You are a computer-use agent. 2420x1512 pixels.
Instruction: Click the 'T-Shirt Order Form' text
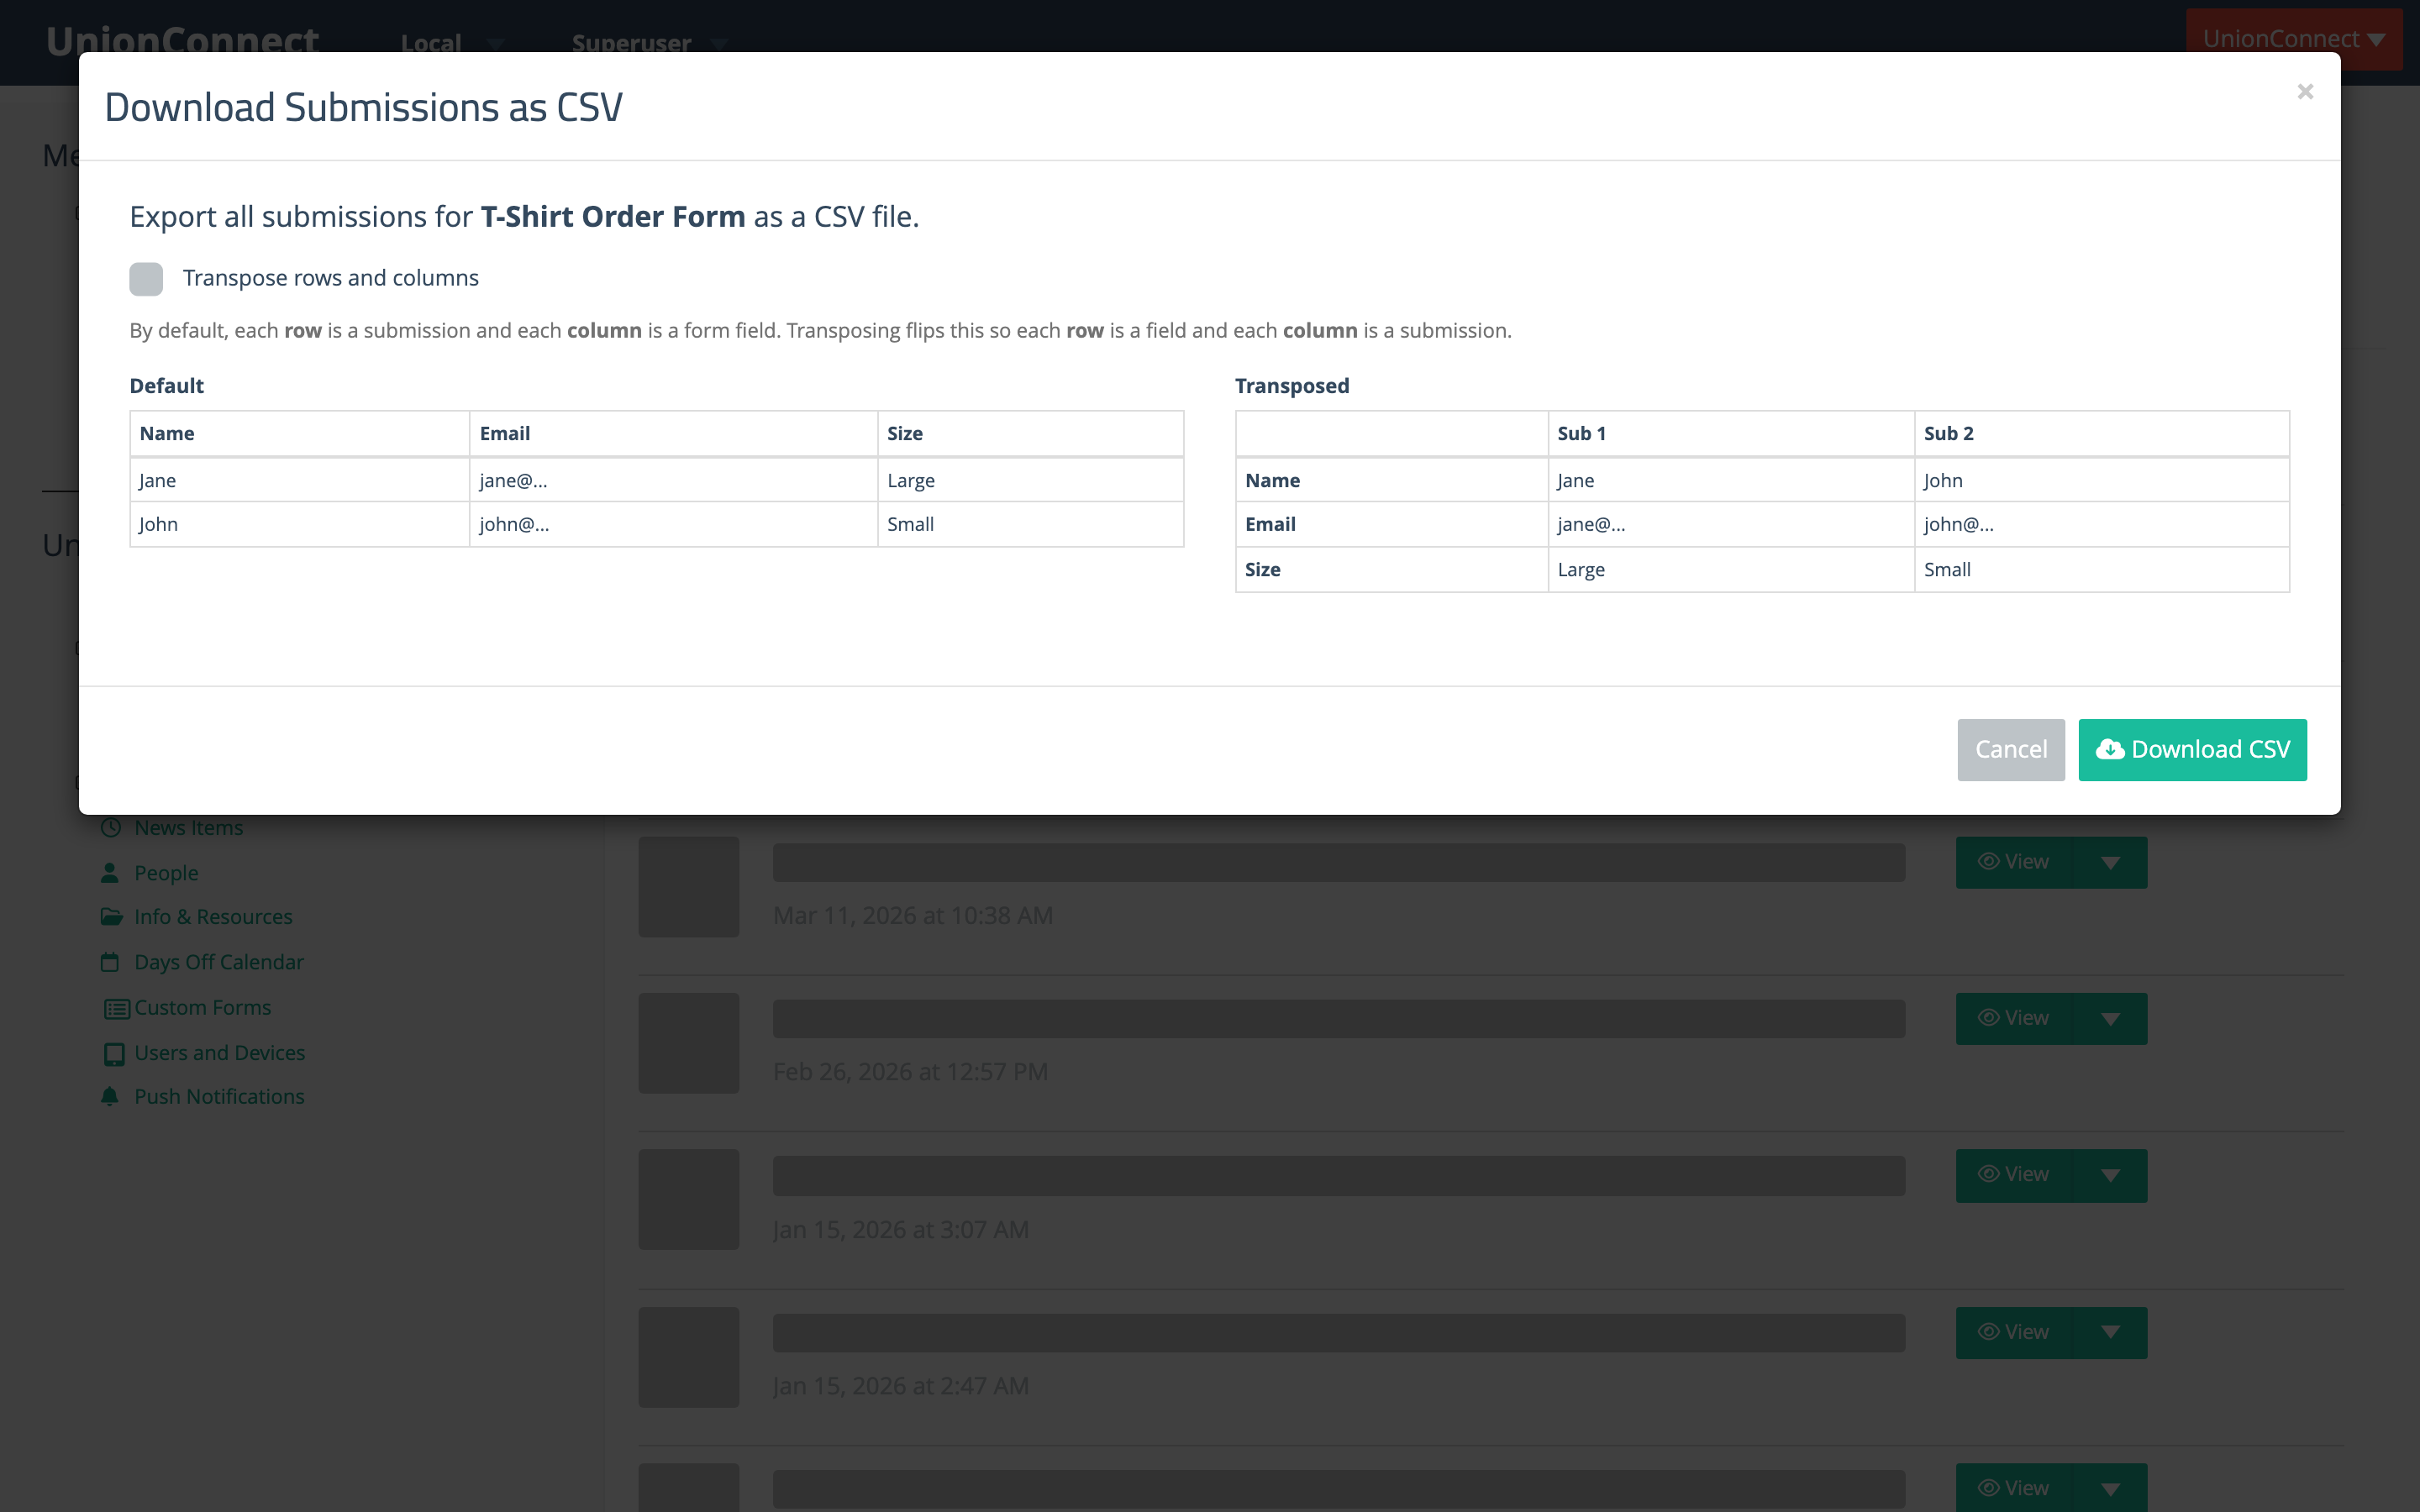(x=613, y=216)
